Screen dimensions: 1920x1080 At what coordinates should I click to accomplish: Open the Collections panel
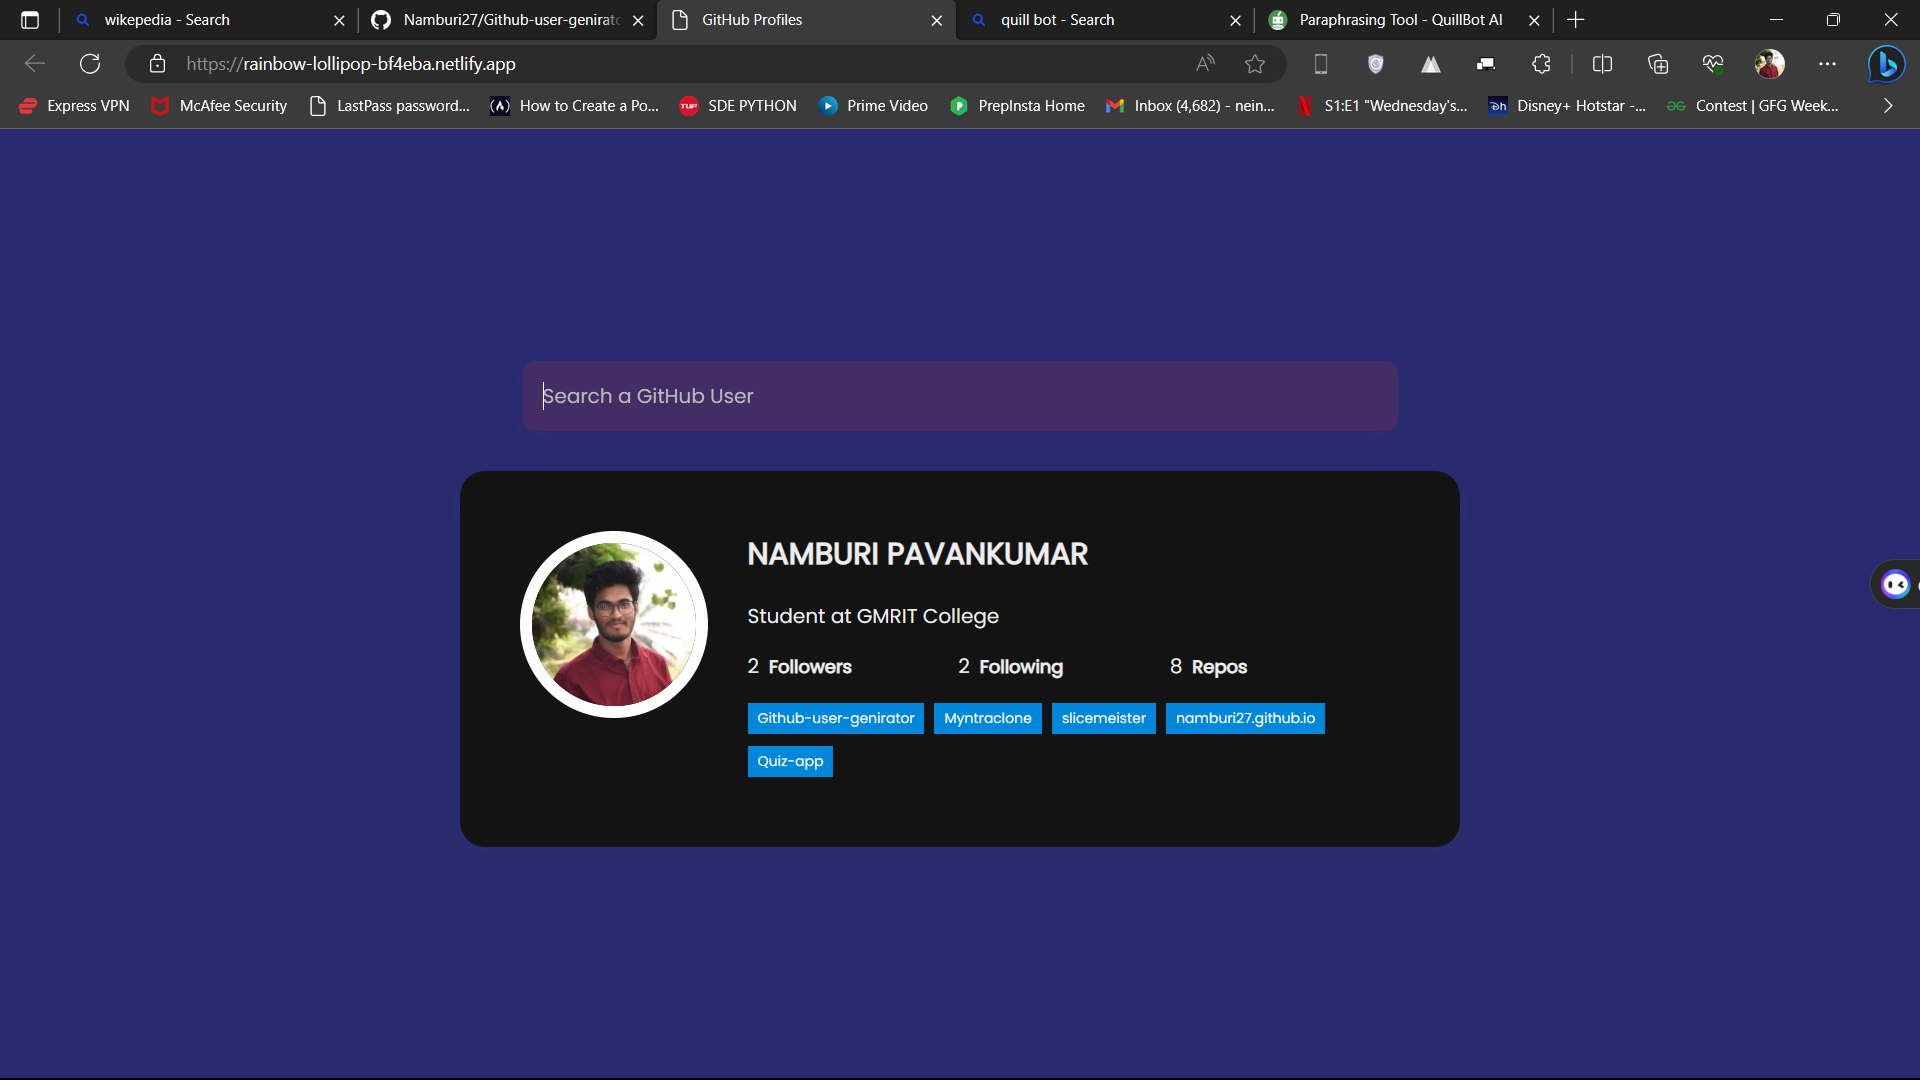1658,63
